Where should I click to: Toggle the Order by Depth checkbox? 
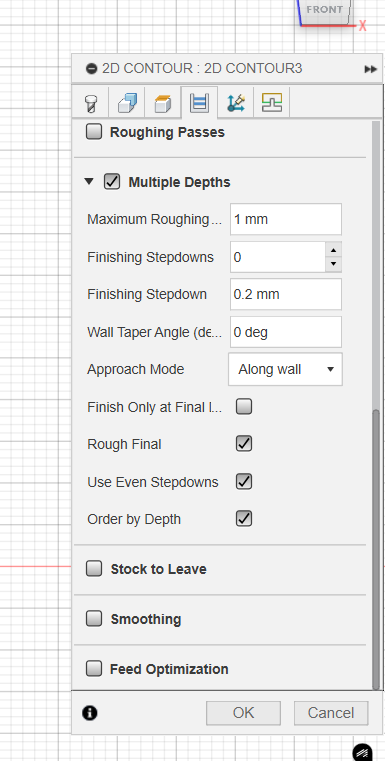244,519
